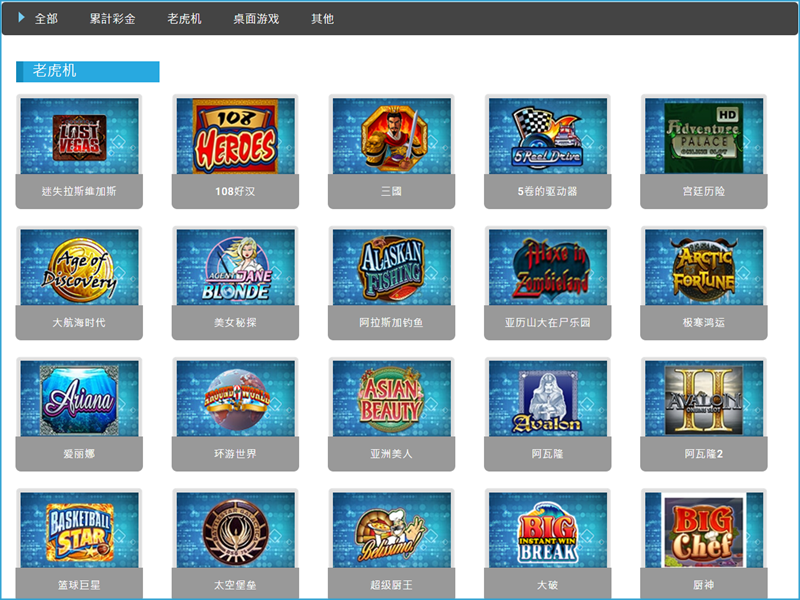Select the 5 Reel Drive game icon
The width and height of the screenshot is (800, 600).
coord(547,136)
